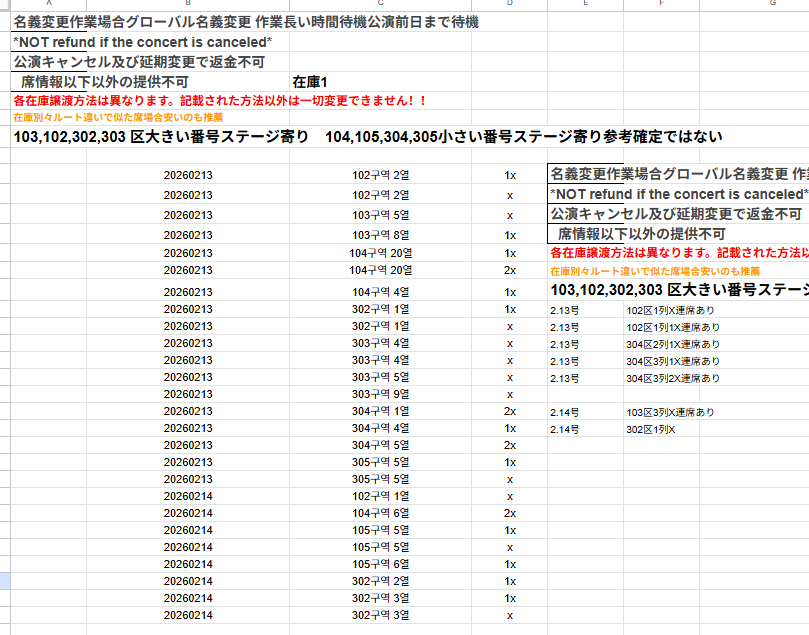Select 2.13号 beside 304区2列1X連席あり
The height and width of the screenshot is (635, 809).
point(564,345)
